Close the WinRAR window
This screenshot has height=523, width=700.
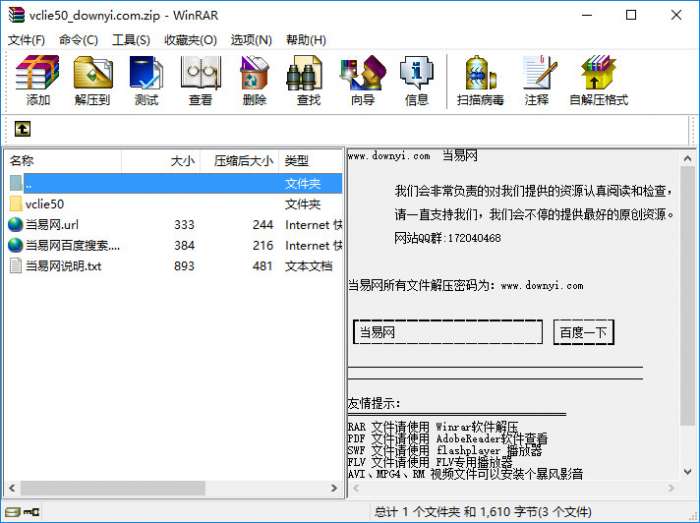pos(676,15)
